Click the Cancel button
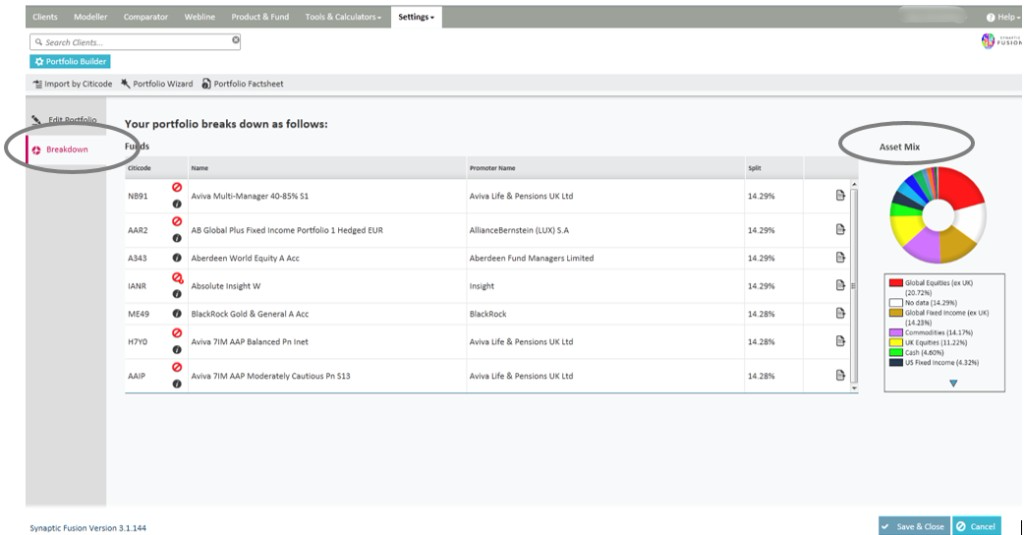Viewport: 1024px width, 535px height. coord(976,526)
